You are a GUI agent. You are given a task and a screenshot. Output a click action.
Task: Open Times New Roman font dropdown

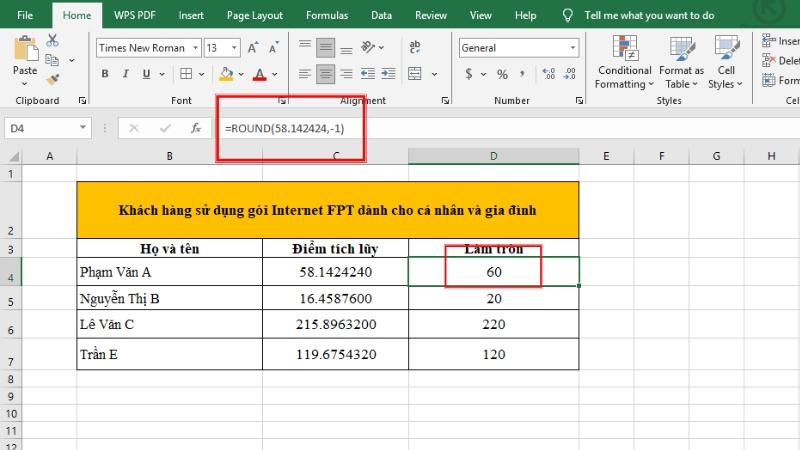(195, 48)
